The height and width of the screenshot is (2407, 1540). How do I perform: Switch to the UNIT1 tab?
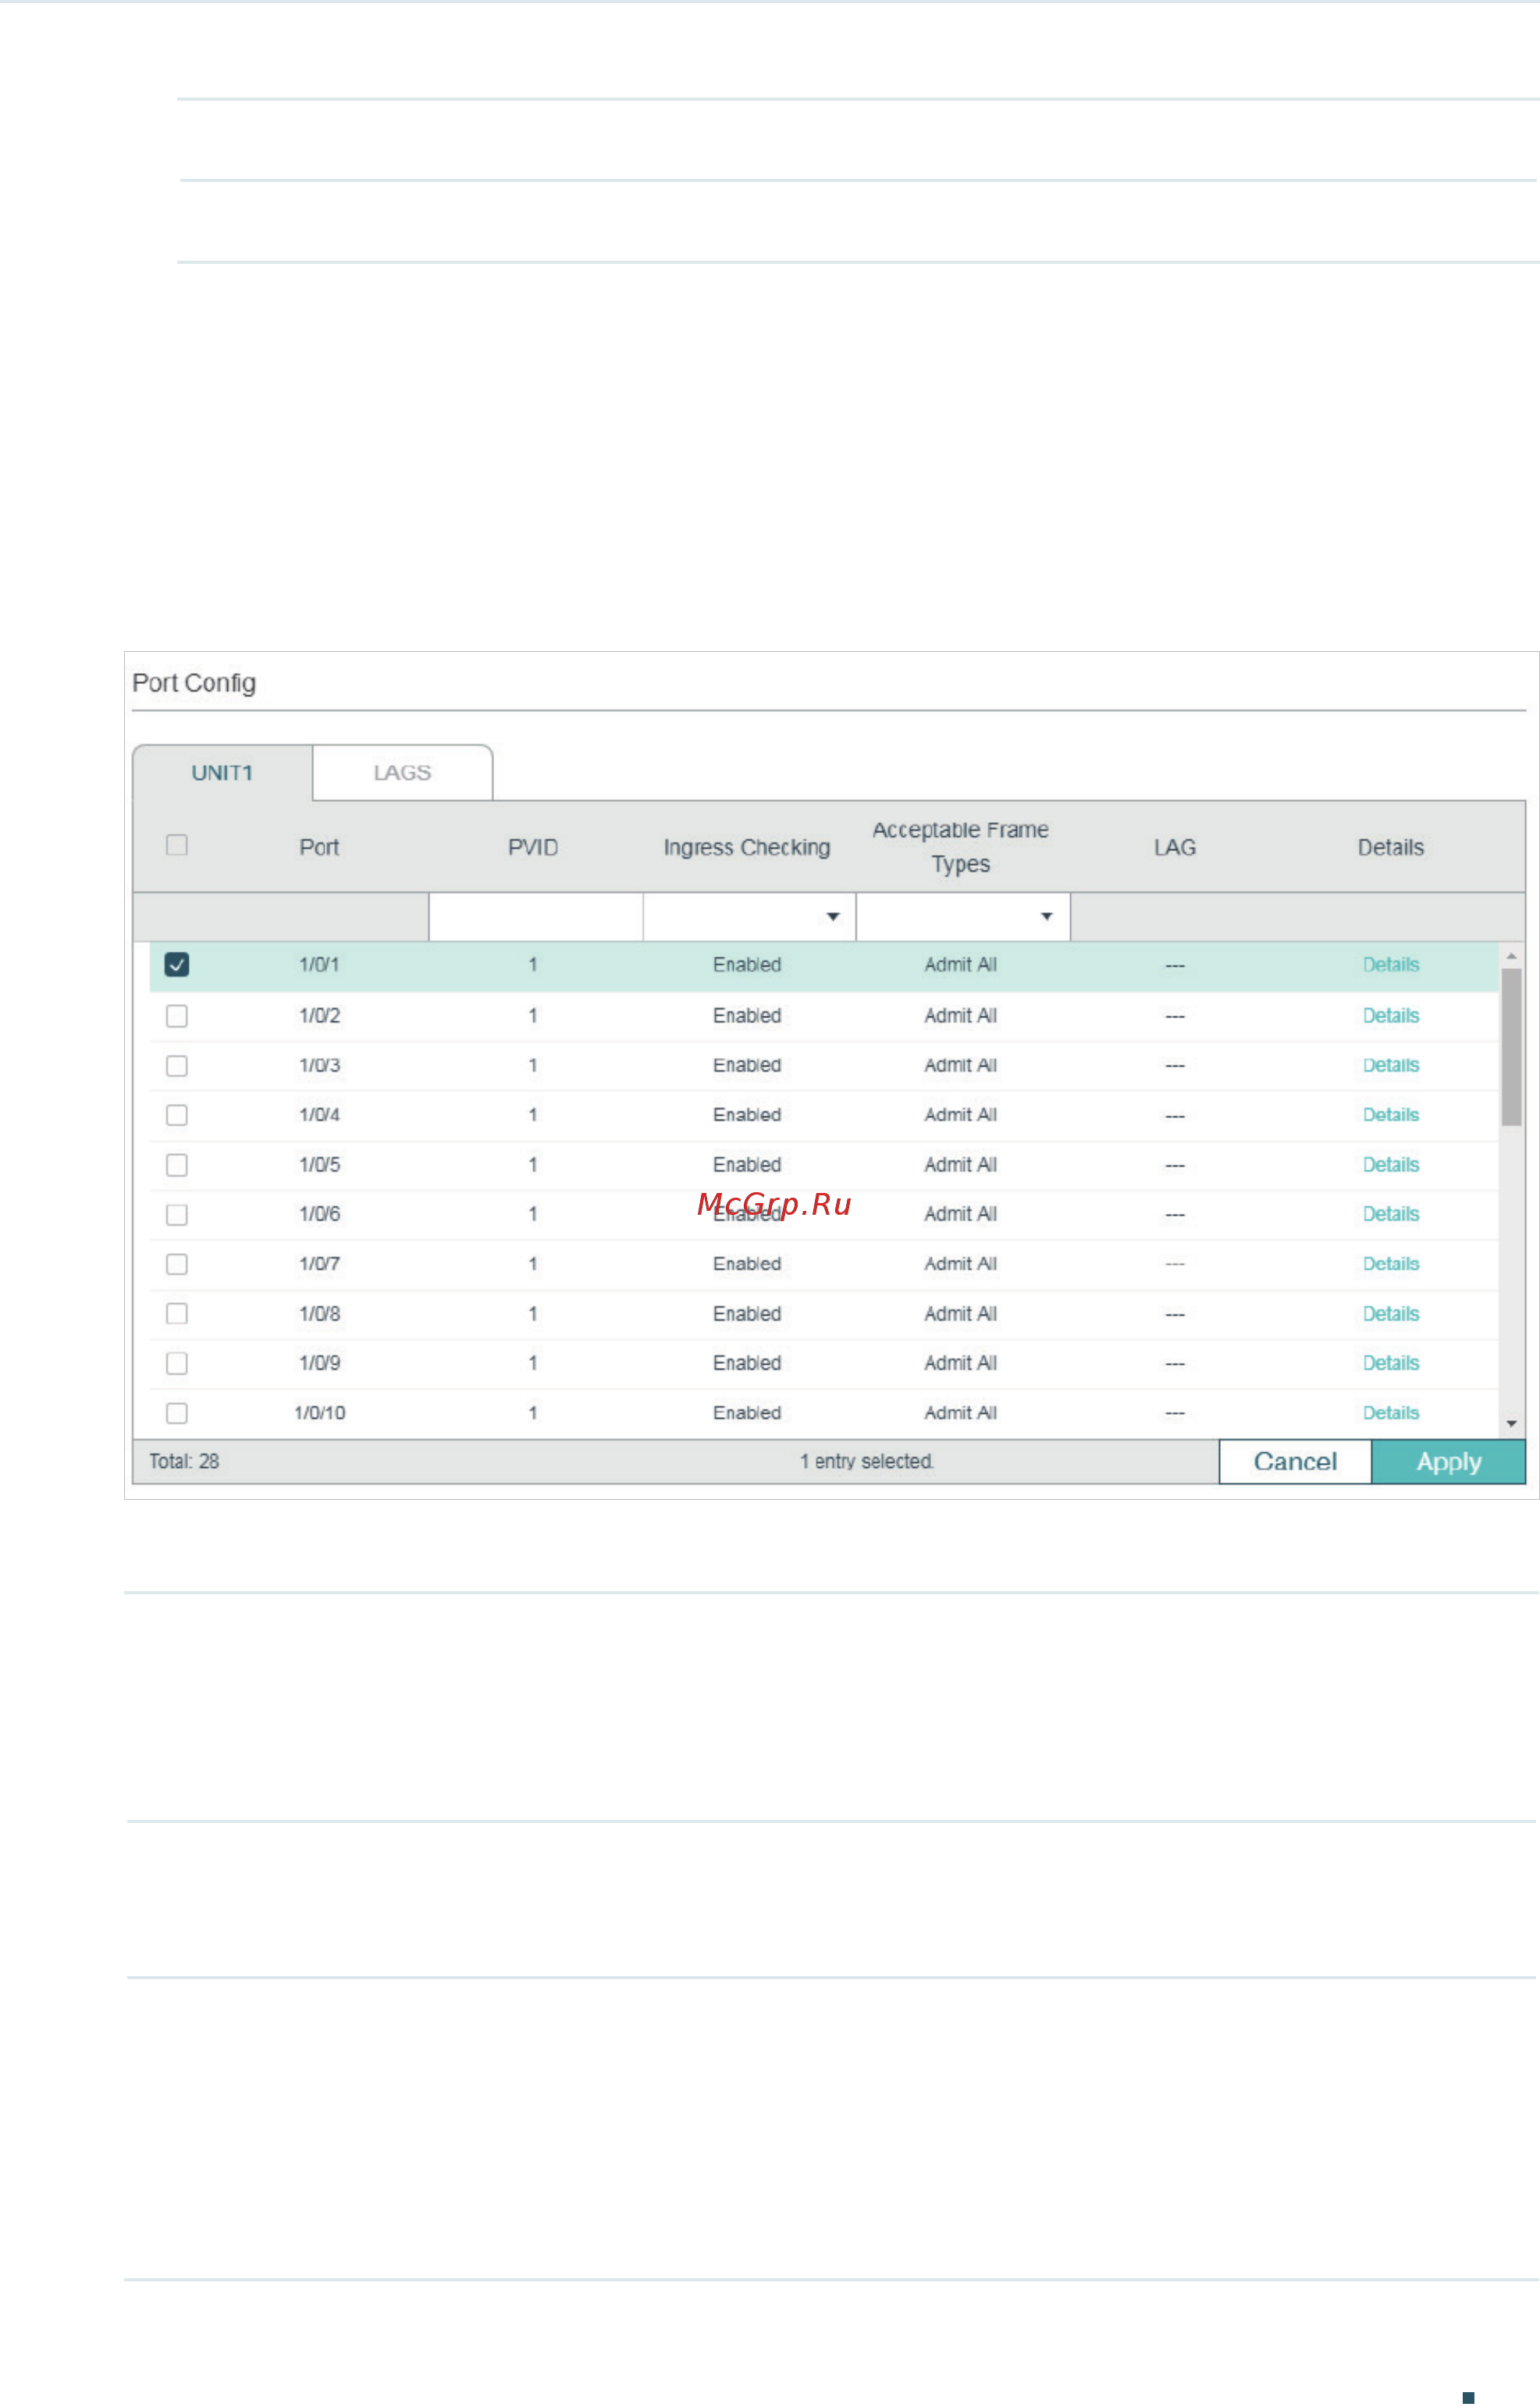pyautogui.click(x=222, y=773)
